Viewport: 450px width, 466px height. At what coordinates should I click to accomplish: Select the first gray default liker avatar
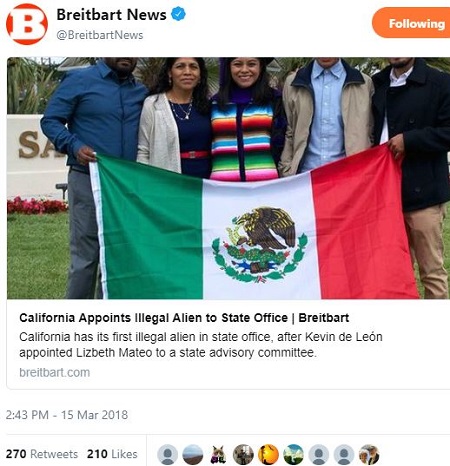click(167, 454)
